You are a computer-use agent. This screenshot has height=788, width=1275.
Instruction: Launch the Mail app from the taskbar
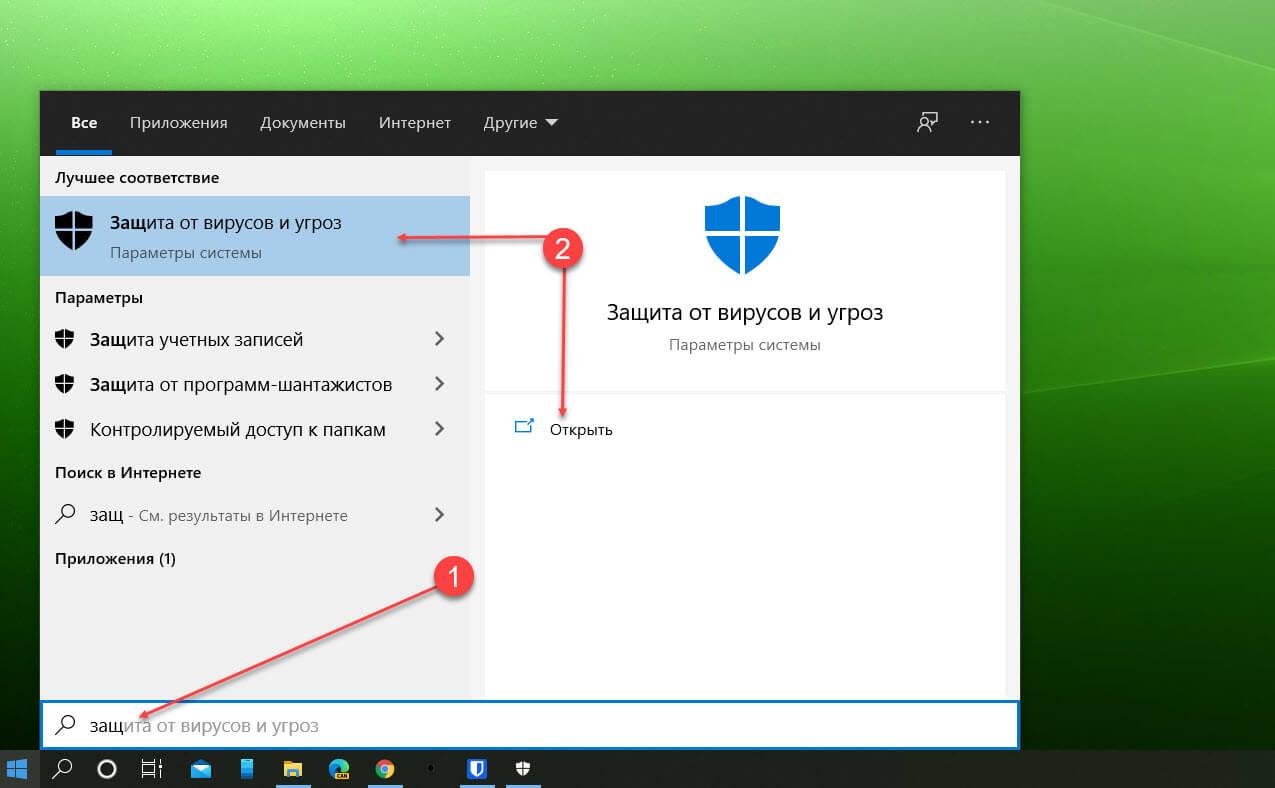[x=201, y=769]
